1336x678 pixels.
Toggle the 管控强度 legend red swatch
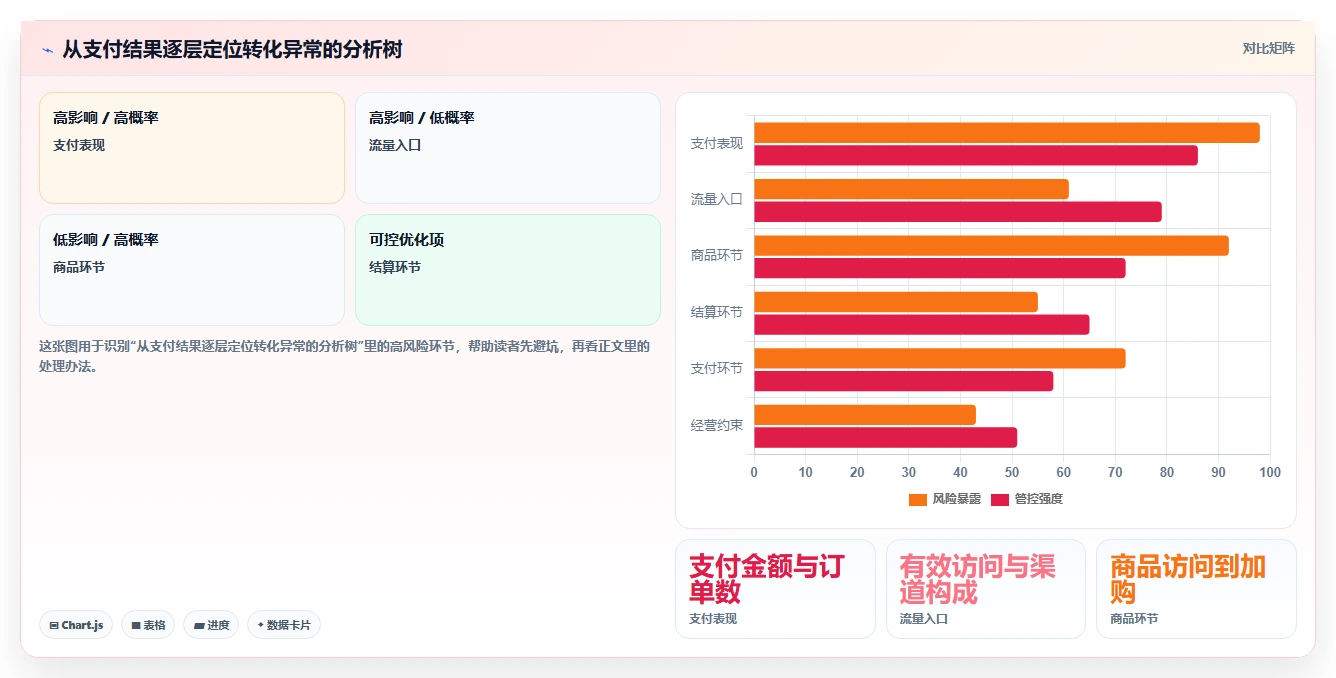1000,499
